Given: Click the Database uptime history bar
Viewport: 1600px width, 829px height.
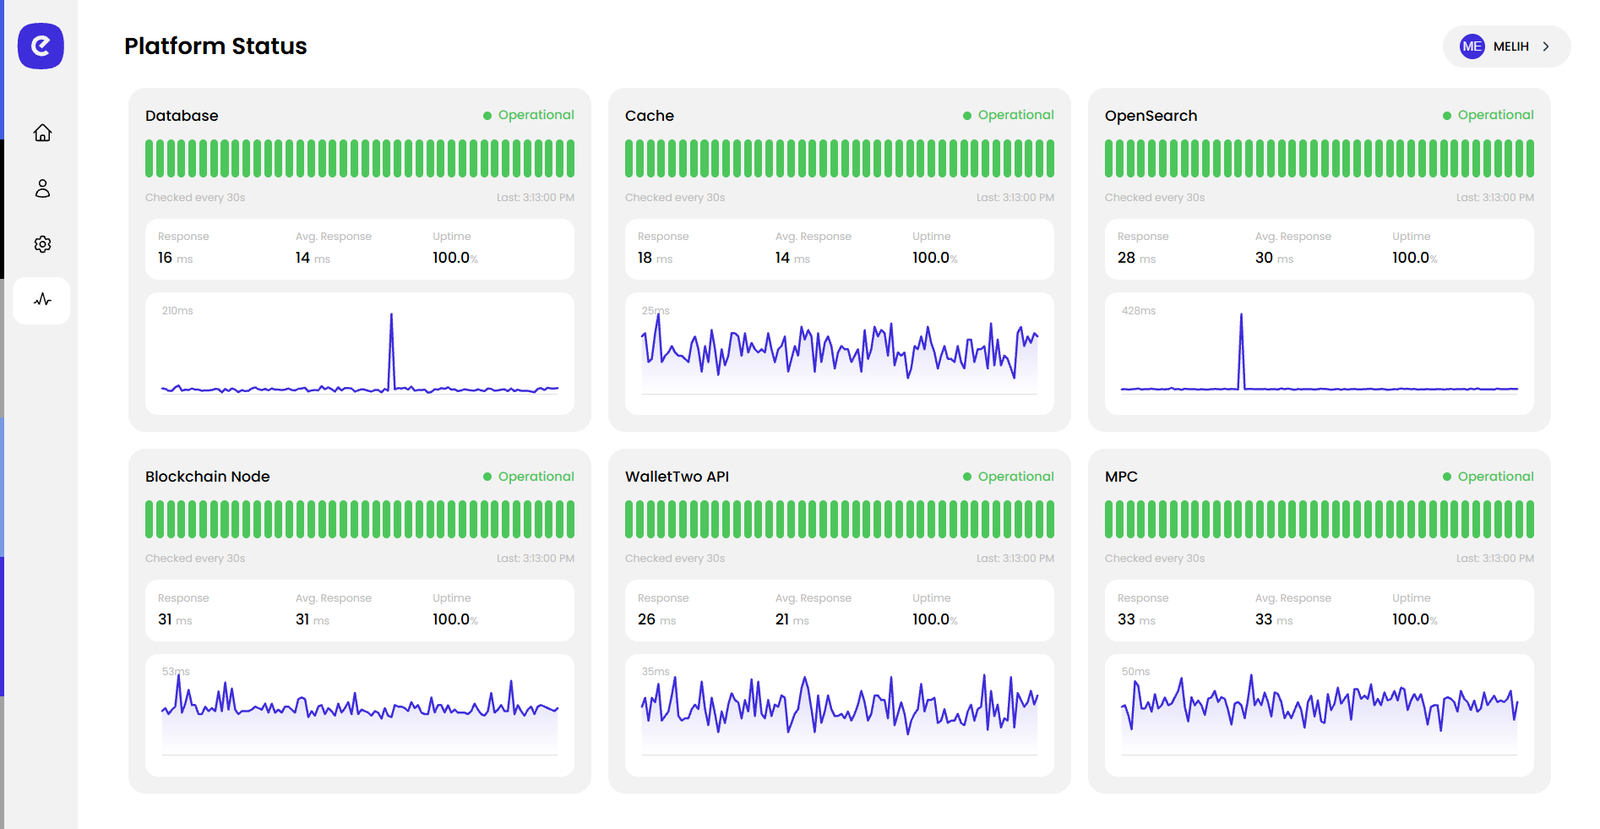Looking at the screenshot, I should tap(360, 158).
